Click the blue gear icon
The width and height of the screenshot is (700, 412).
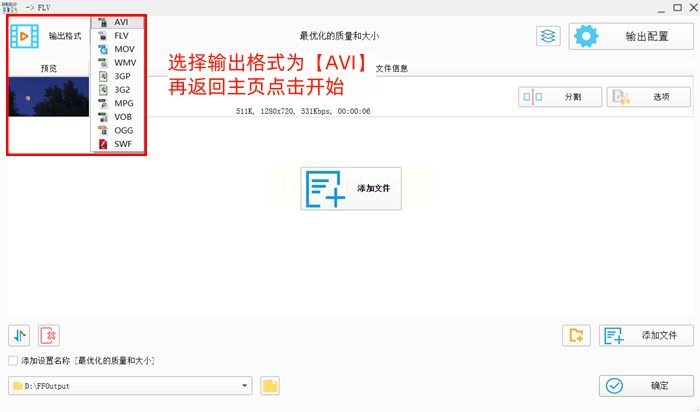(586, 36)
